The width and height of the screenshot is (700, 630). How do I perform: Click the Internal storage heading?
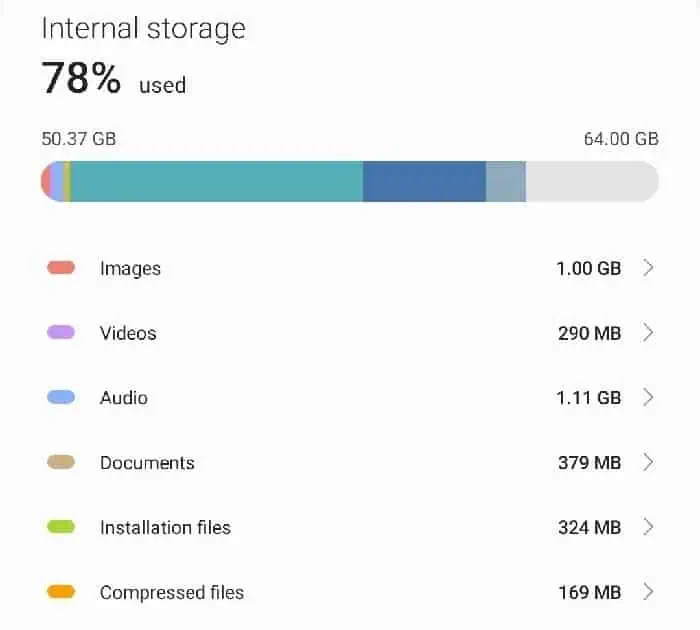pyautogui.click(x=143, y=28)
